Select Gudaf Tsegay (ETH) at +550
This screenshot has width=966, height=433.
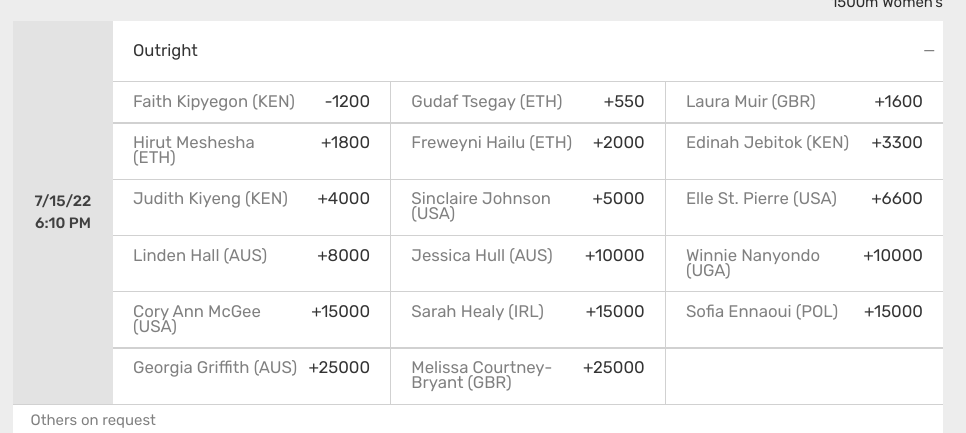(x=528, y=102)
